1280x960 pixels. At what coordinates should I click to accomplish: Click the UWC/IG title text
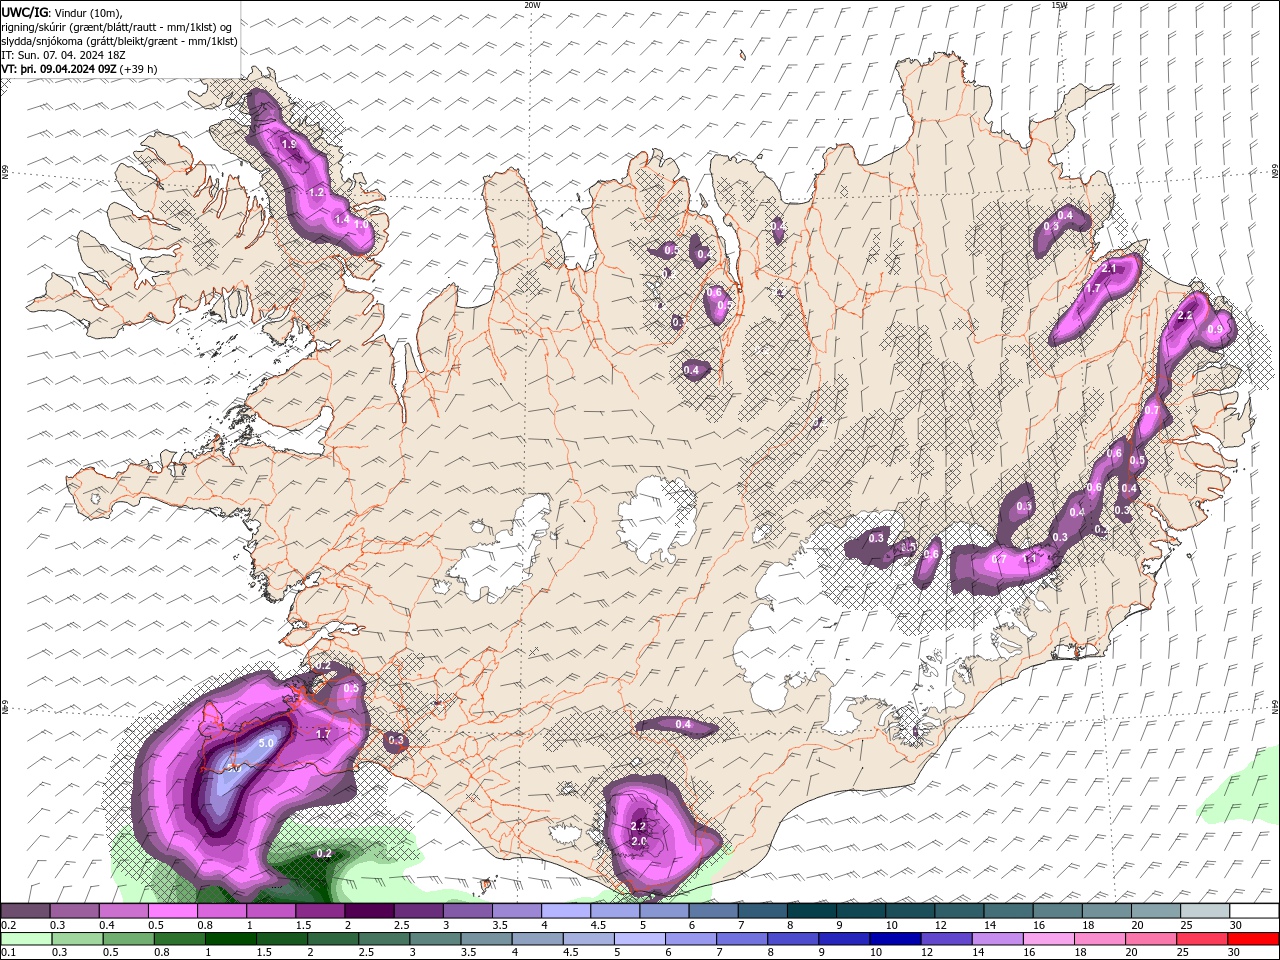pyautogui.click(x=23, y=12)
